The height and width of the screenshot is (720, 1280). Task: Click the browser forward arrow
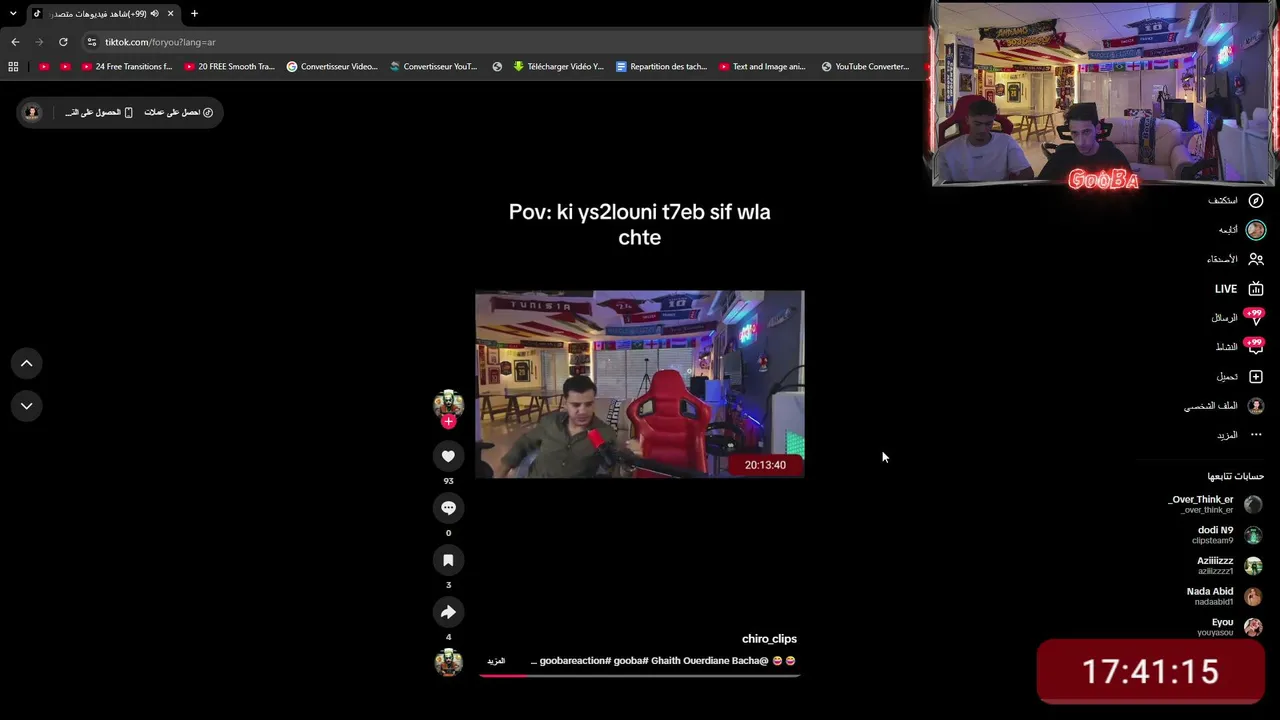coord(39,42)
